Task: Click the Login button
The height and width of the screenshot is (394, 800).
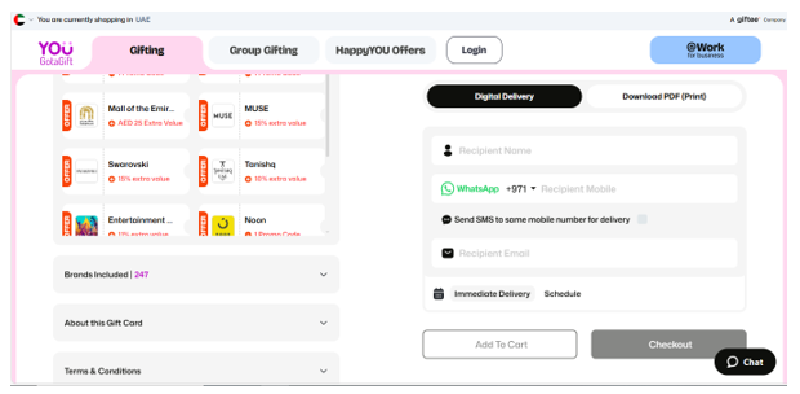Action: pyautogui.click(x=474, y=50)
